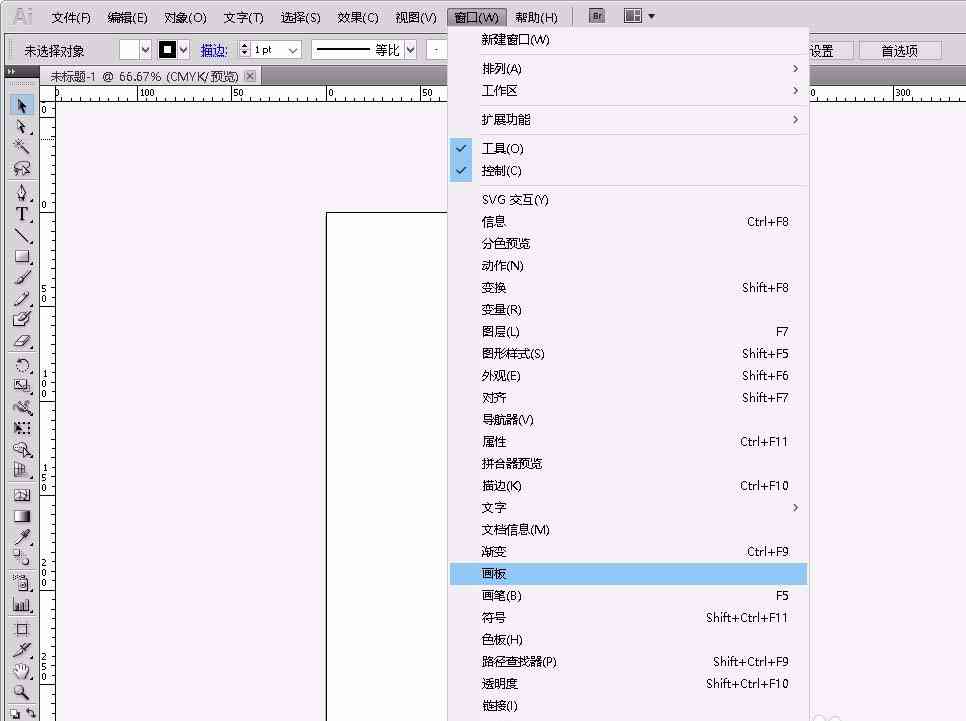Choose 图层(L) from the Window menu

[628, 332]
